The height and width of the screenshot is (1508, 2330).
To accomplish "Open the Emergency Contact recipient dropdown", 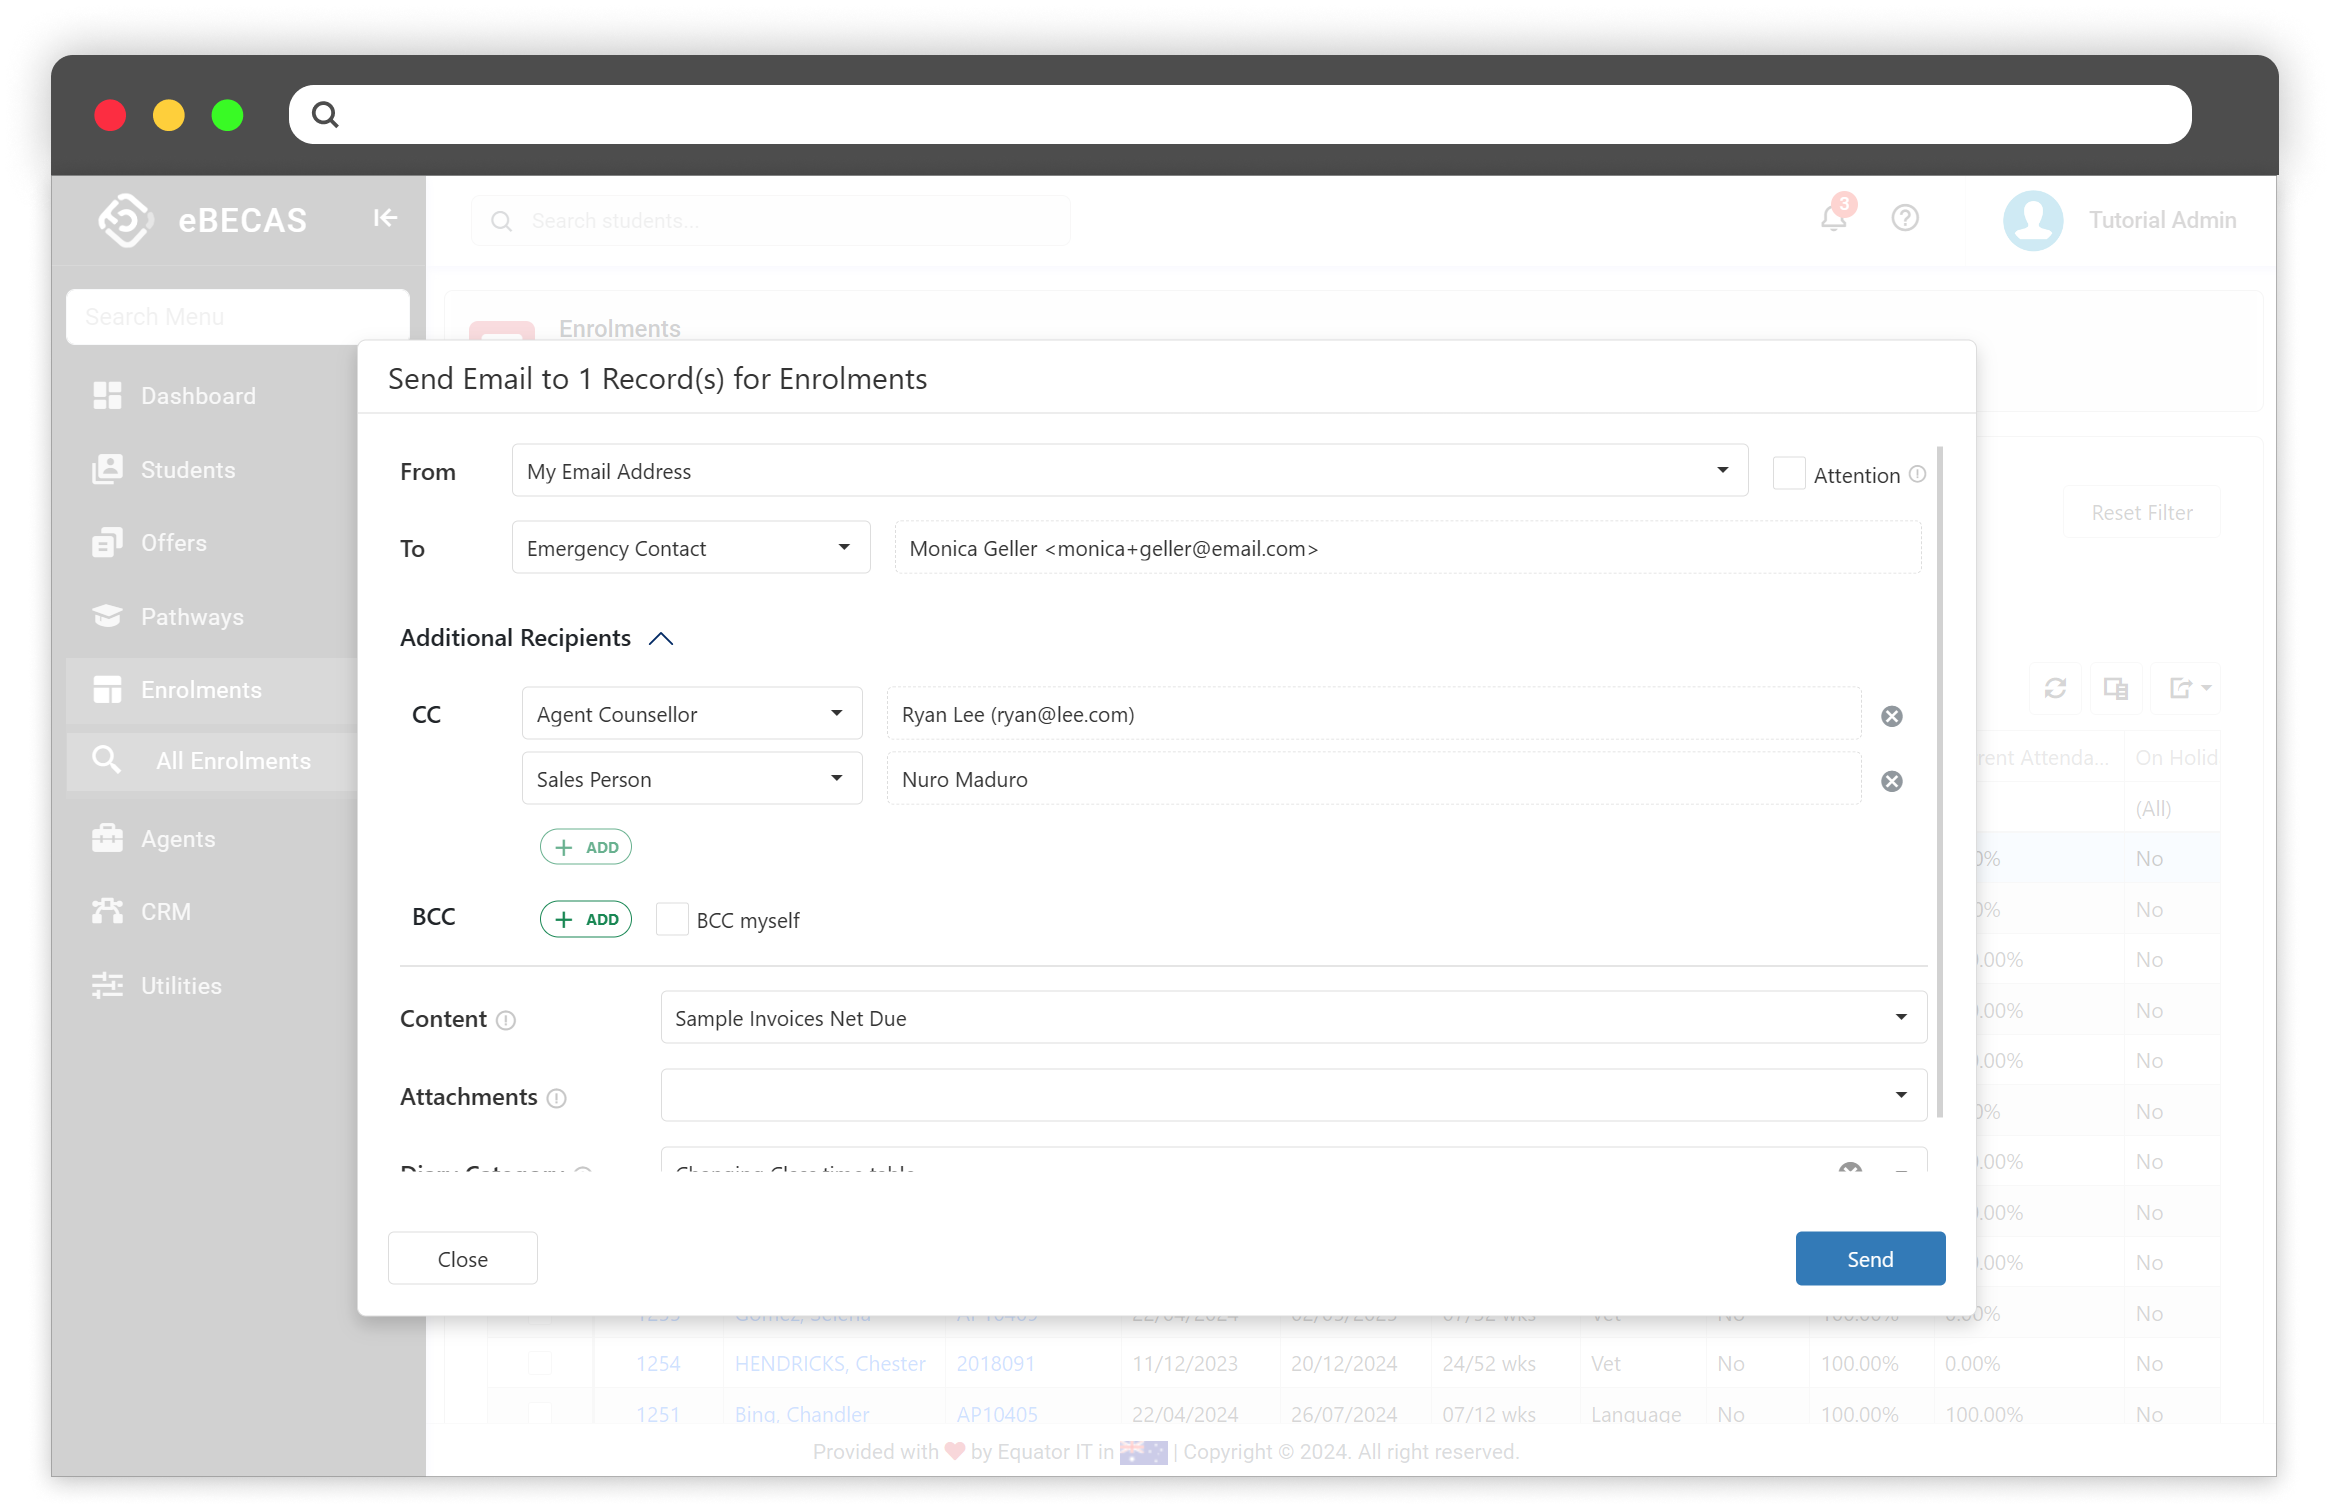I will [x=690, y=548].
